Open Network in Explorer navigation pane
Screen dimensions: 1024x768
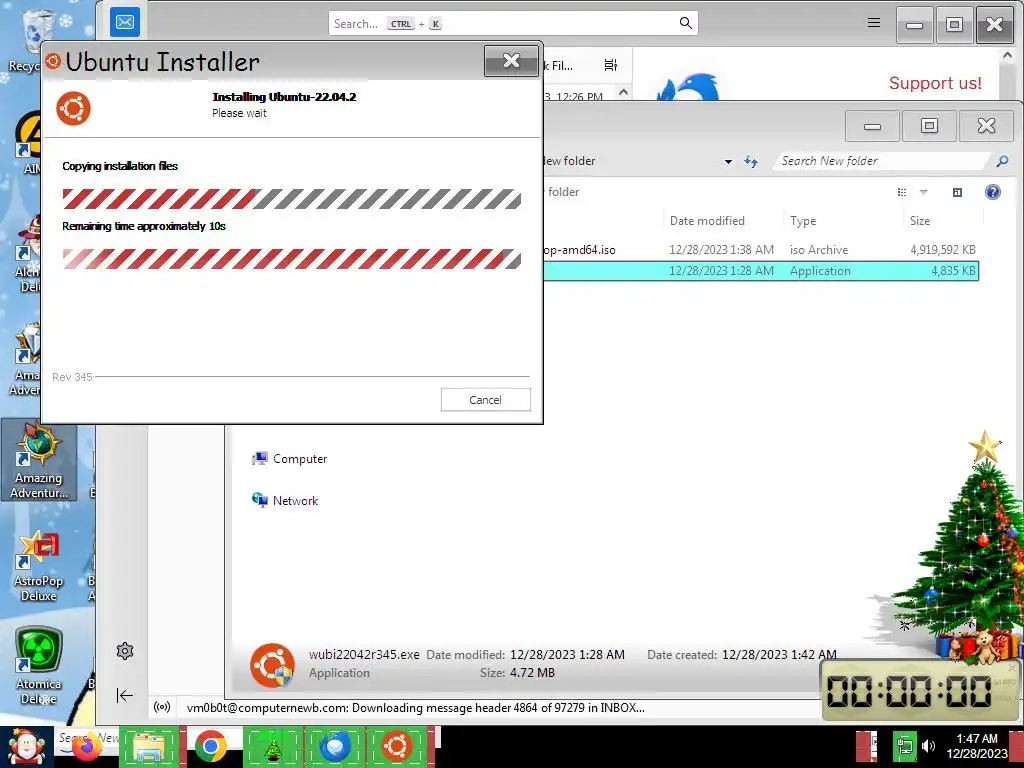pos(285,500)
